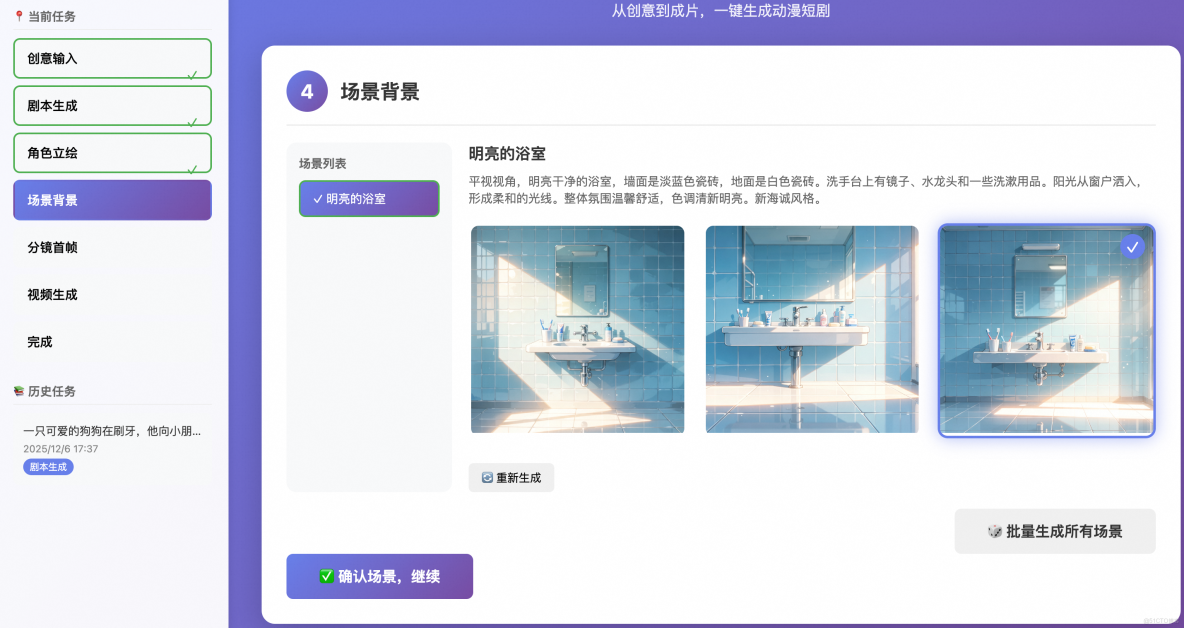Click the checkmark inside 剧本生成 step card
The height and width of the screenshot is (628, 1184).
193,122
